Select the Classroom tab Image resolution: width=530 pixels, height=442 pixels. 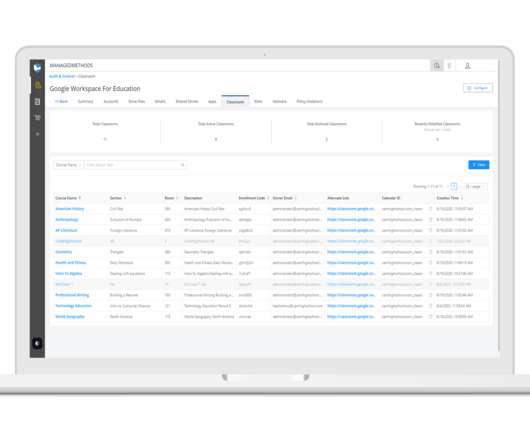point(235,101)
